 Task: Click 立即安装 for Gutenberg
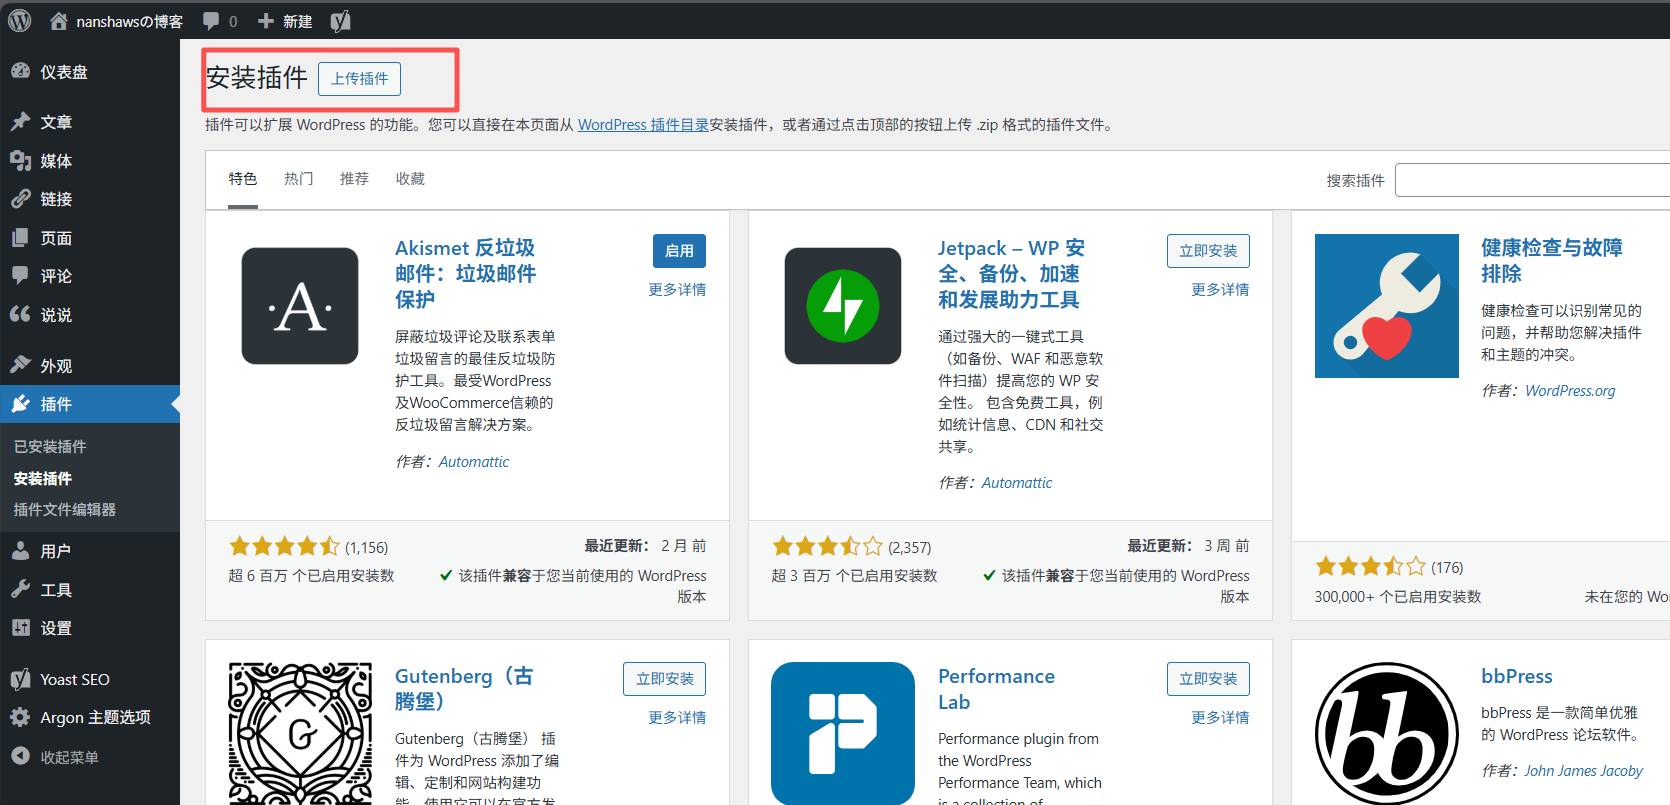point(665,679)
